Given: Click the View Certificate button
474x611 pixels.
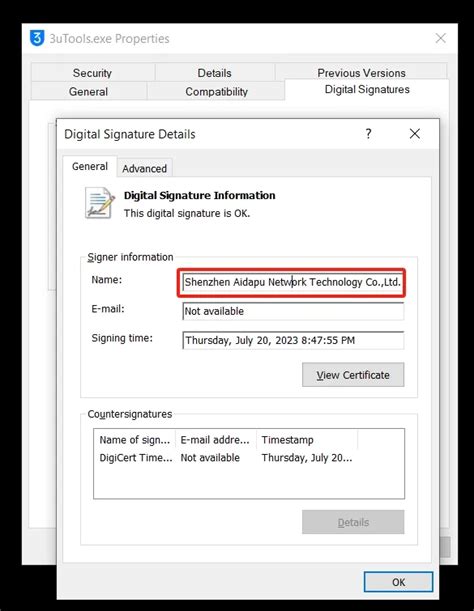Looking at the screenshot, I should click(353, 375).
